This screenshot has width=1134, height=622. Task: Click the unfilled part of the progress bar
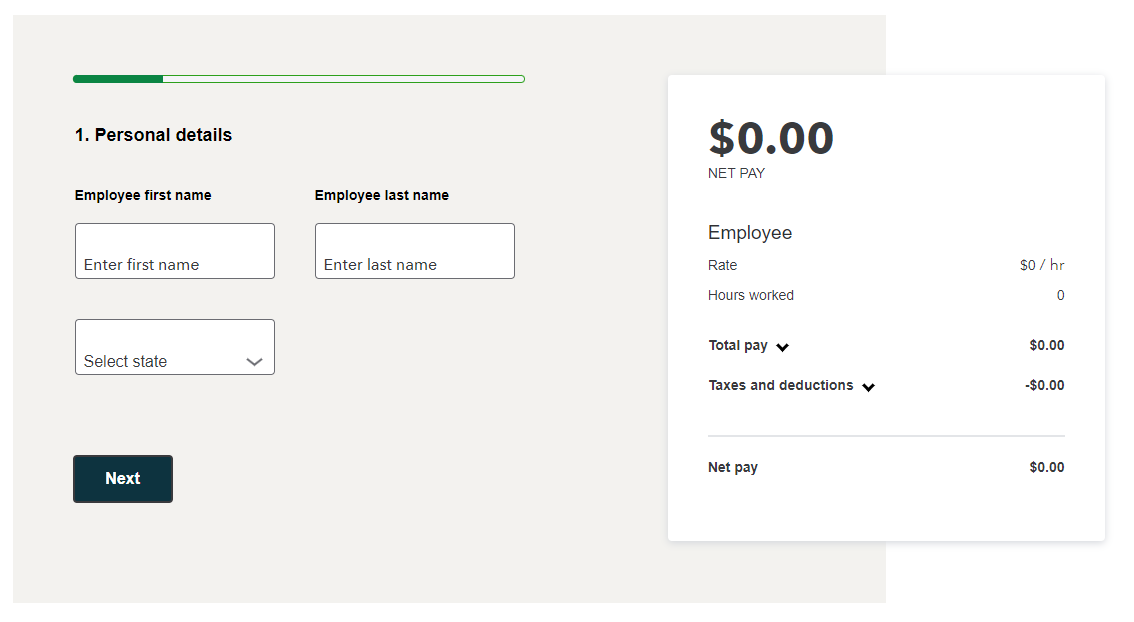[x=344, y=79]
